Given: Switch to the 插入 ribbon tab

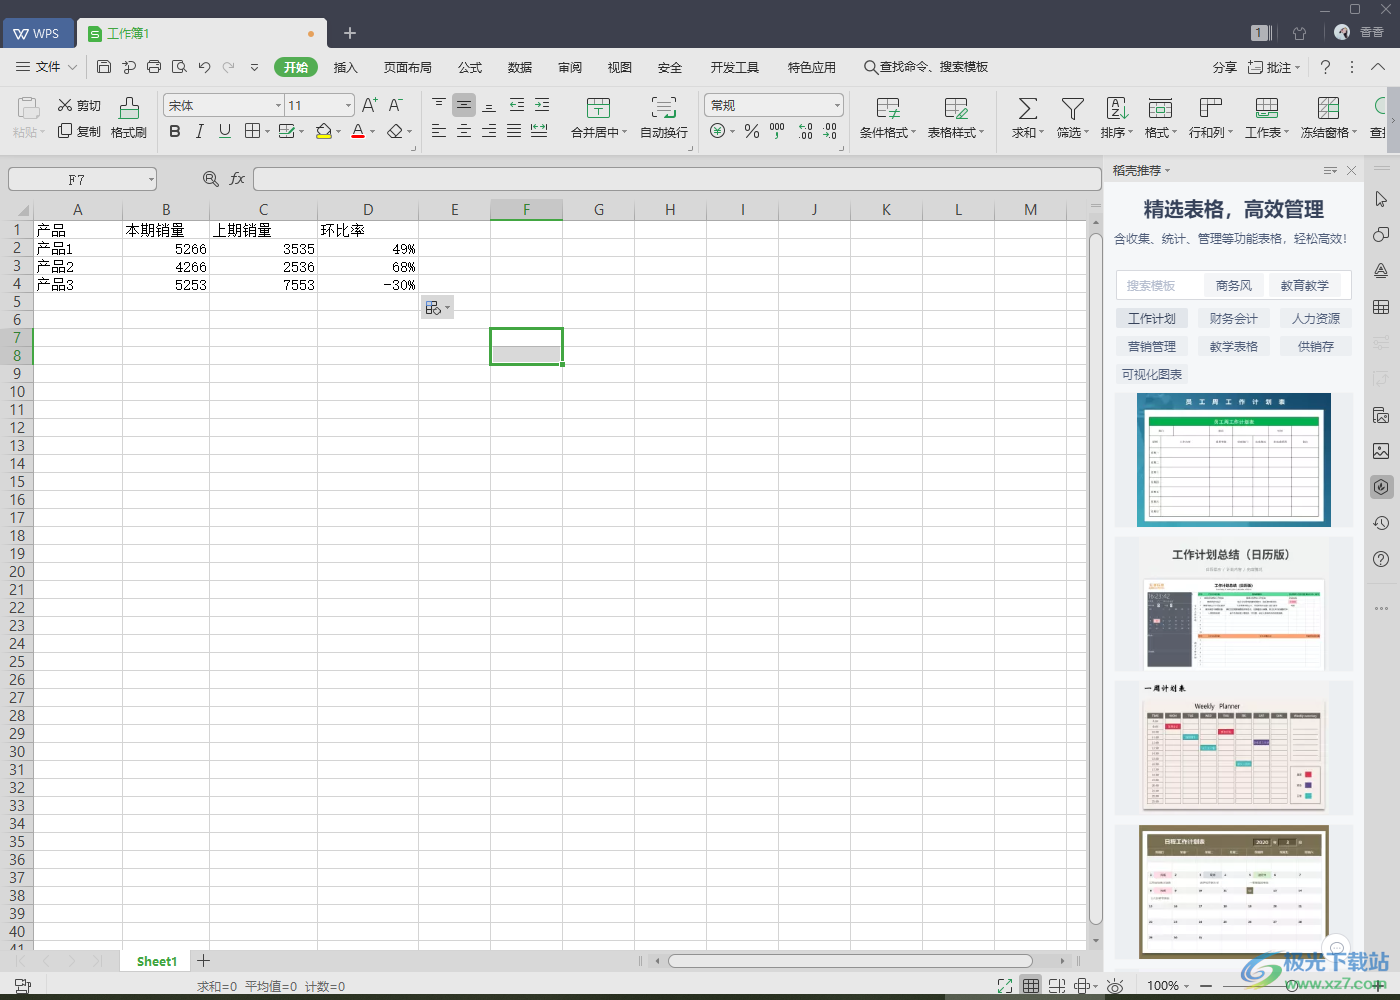Looking at the screenshot, I should (x=345, y=67).
